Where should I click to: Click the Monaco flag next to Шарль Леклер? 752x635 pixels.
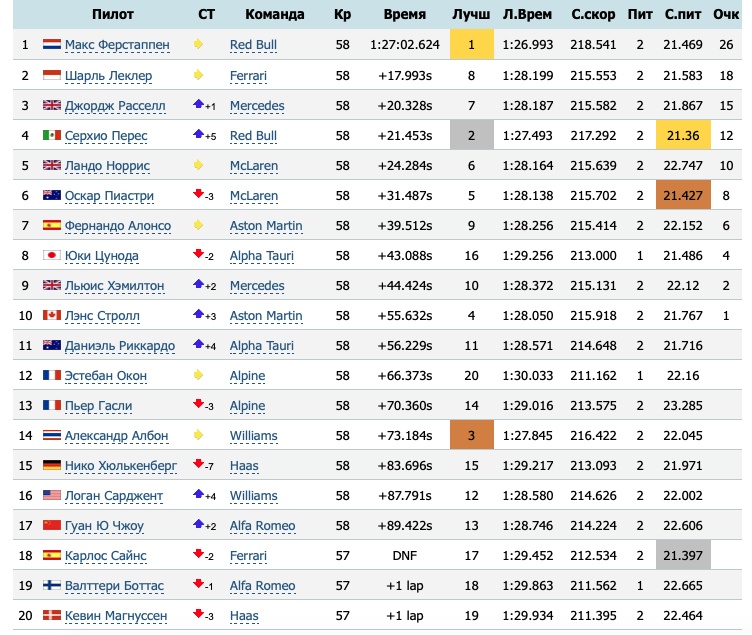[52, 75]
